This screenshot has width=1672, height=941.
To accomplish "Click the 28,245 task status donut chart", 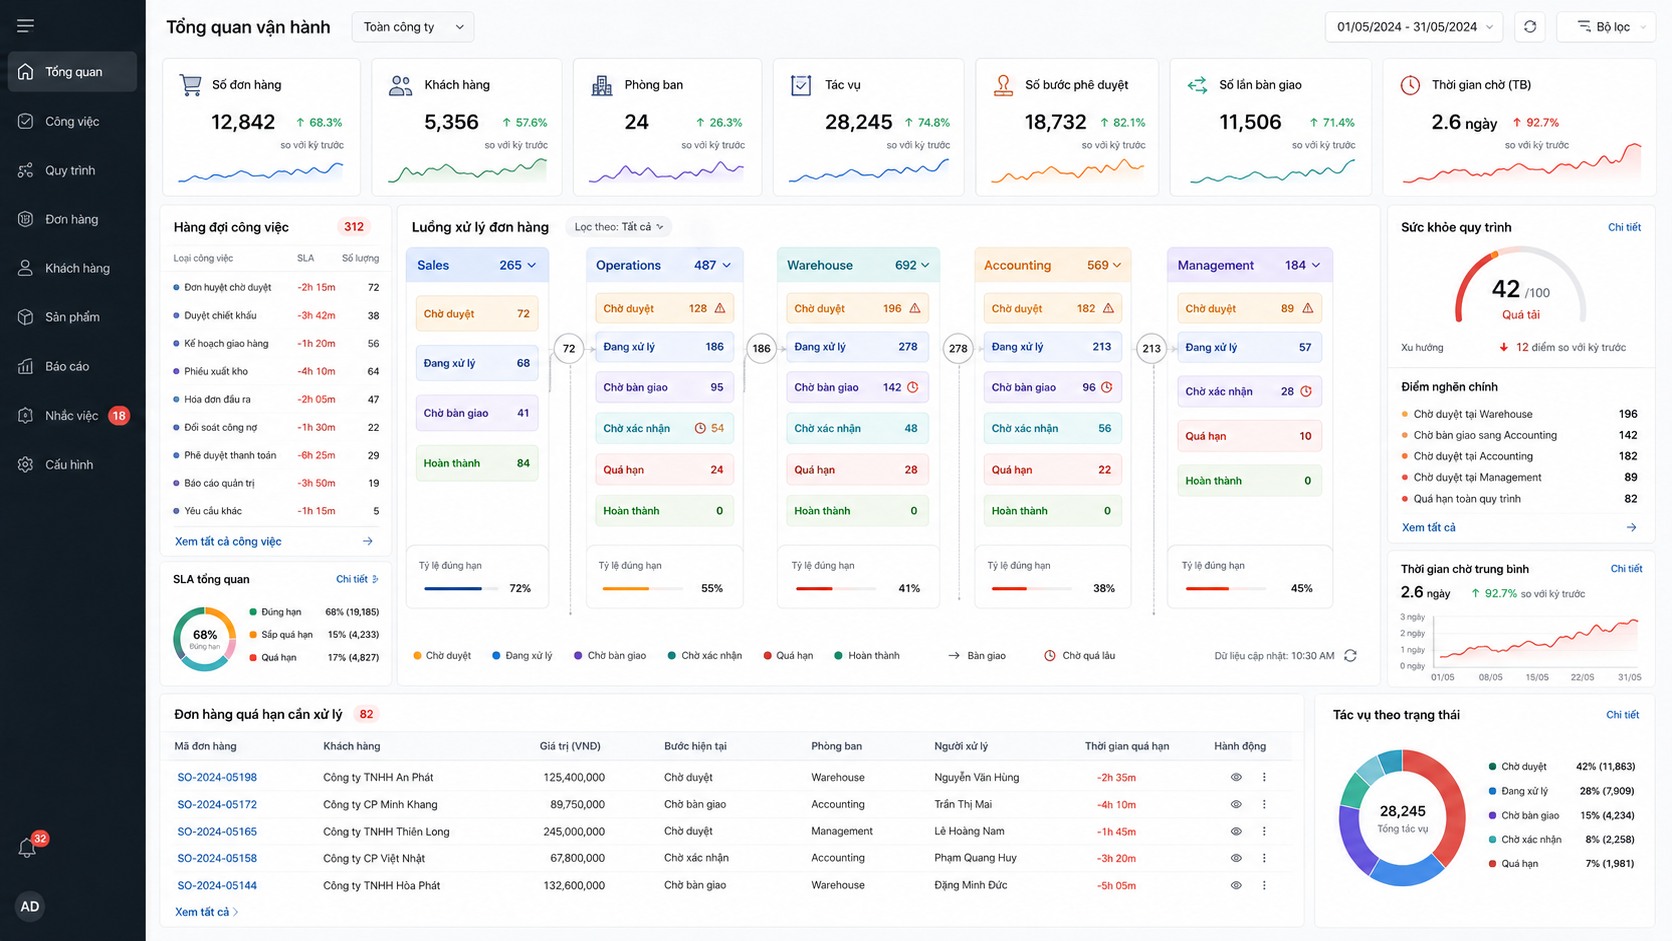I will (1402, 818).
